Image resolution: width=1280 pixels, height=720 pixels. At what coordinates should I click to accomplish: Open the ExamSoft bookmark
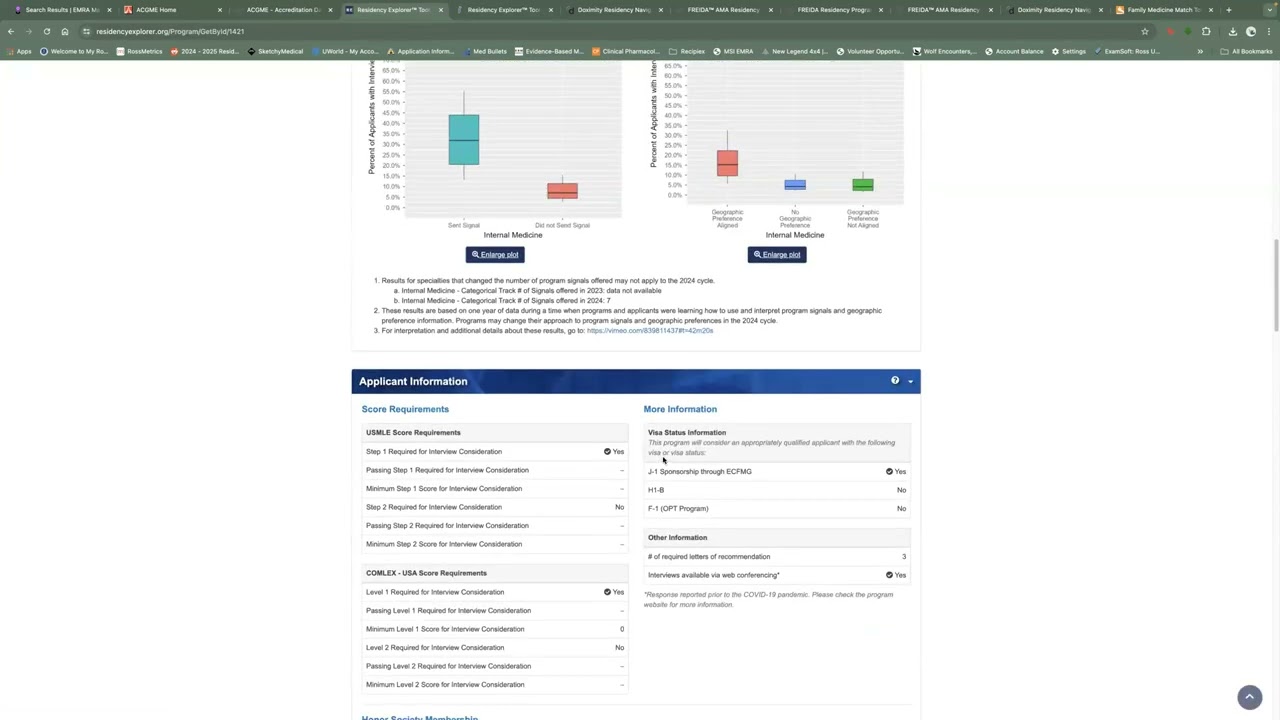[x=1126, y=51]
